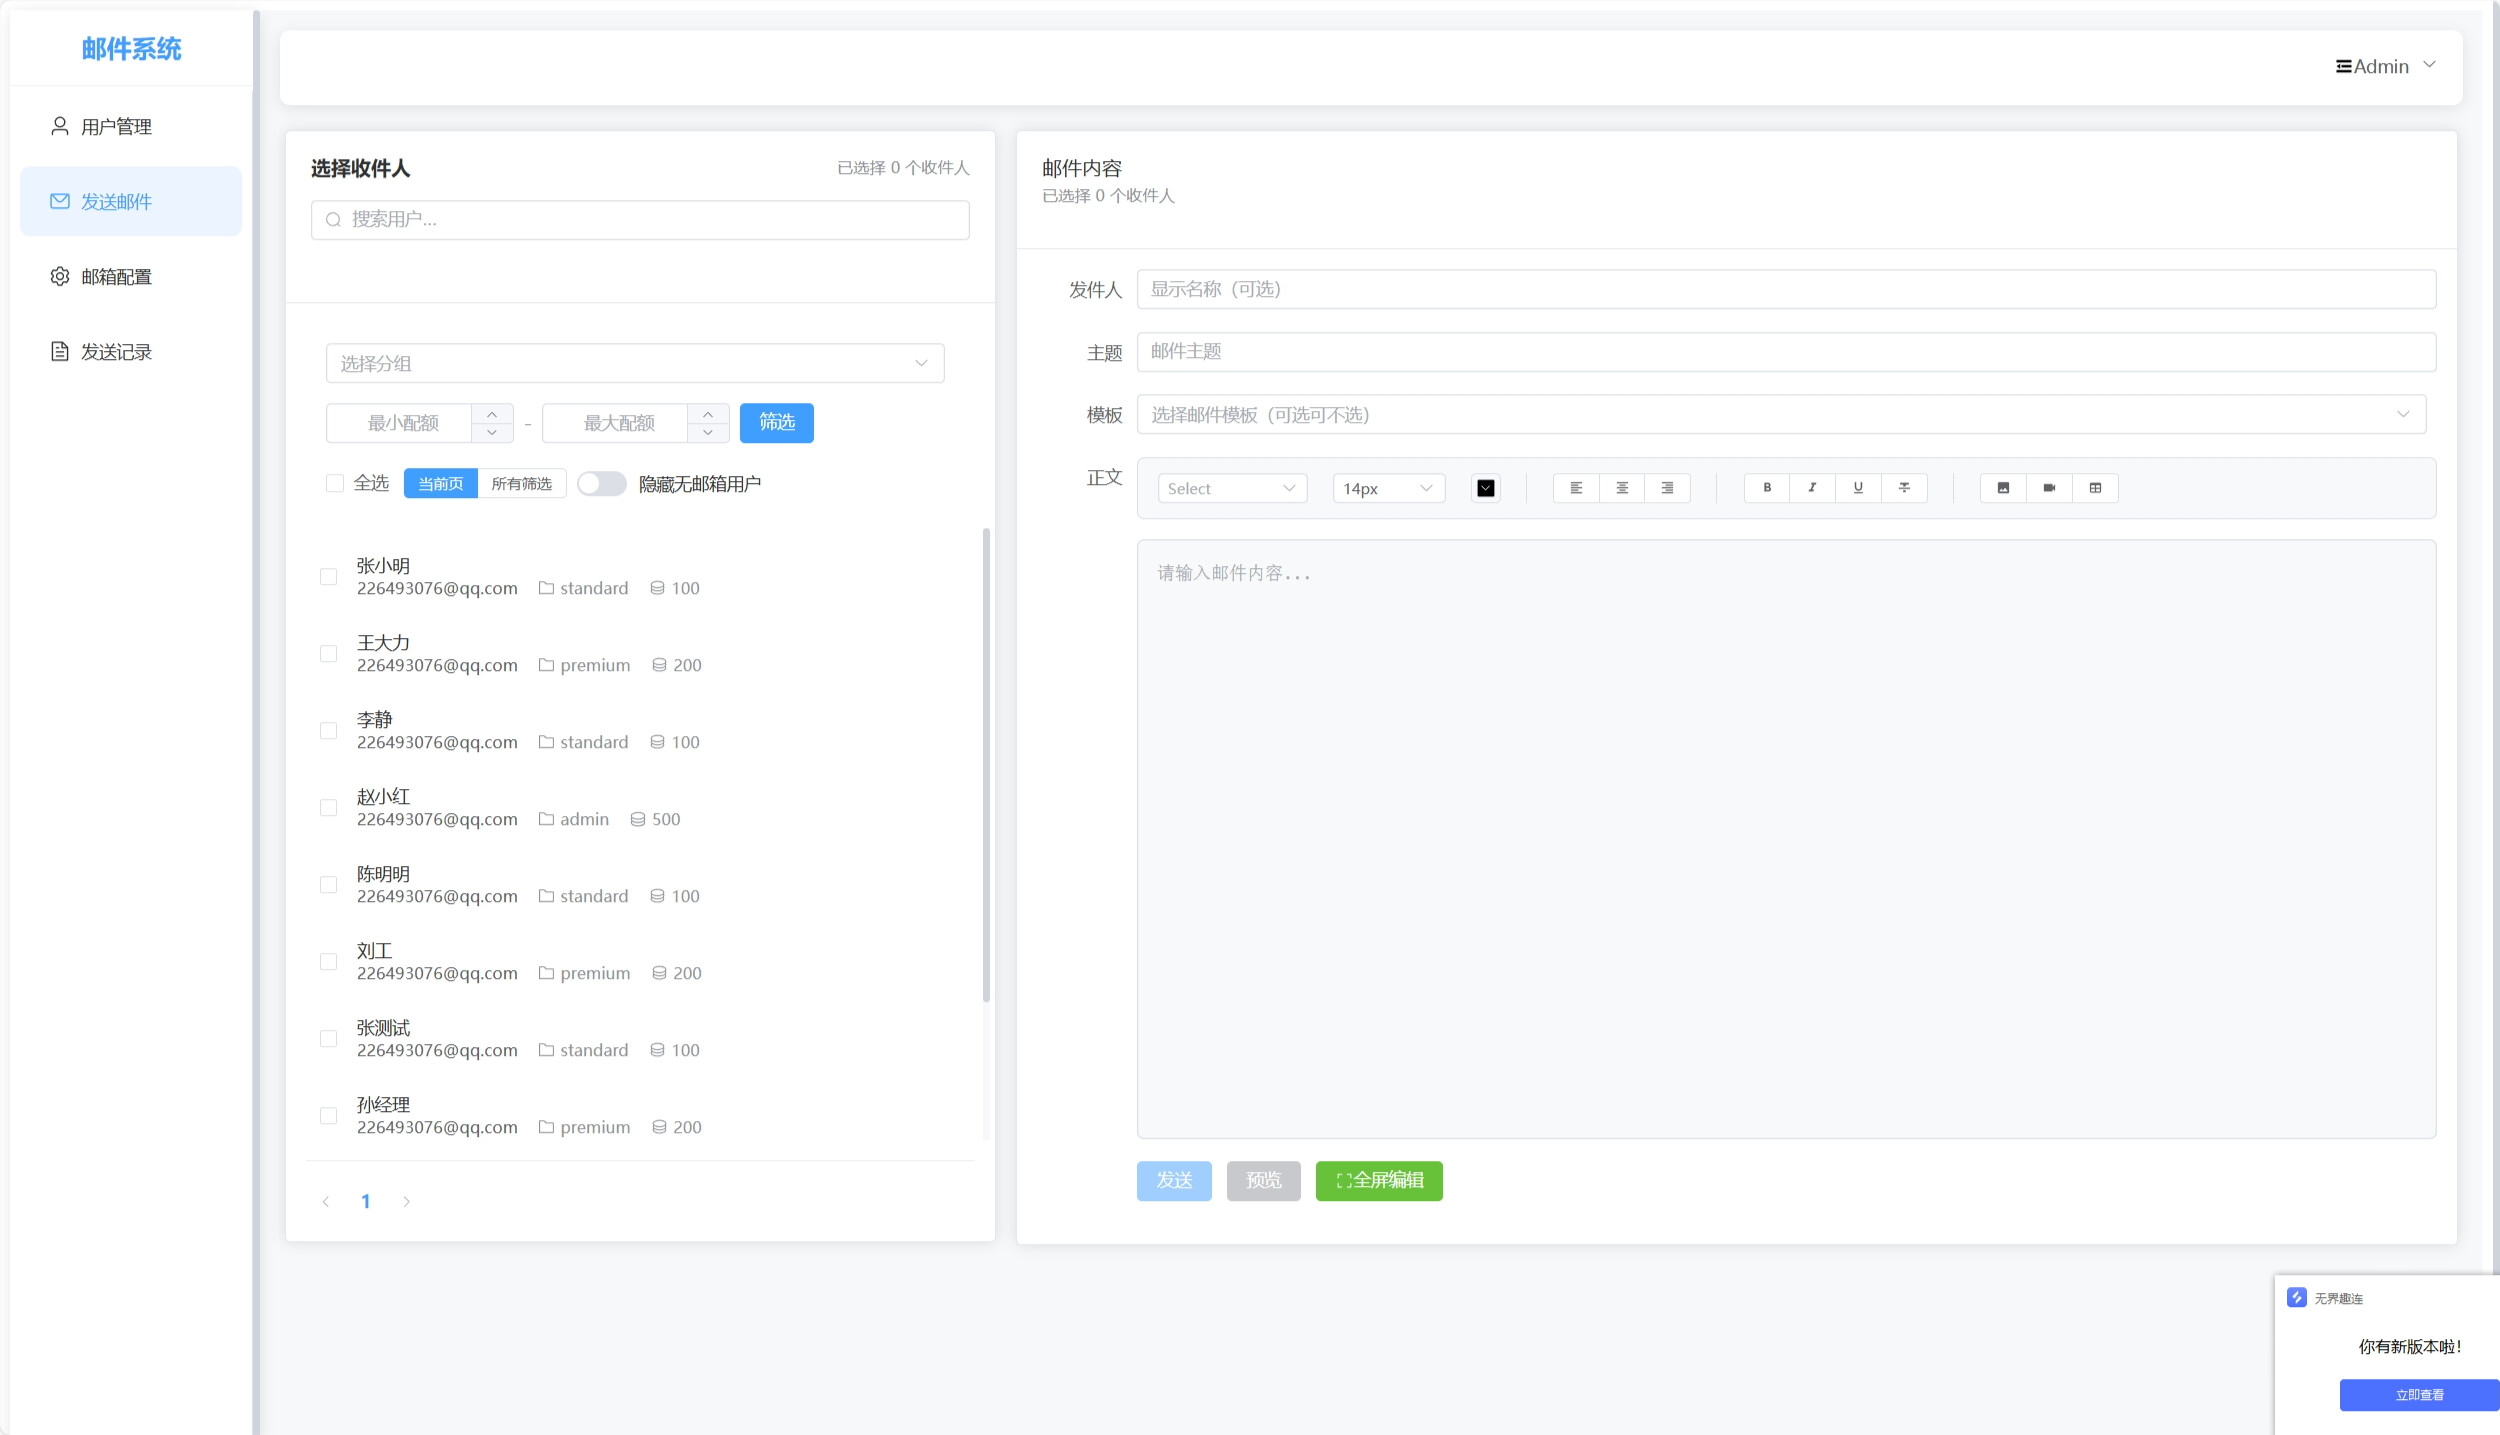Open the 选择分组 group dropdown
This screenshot has height=1435, width=2500.
point(635,363)
